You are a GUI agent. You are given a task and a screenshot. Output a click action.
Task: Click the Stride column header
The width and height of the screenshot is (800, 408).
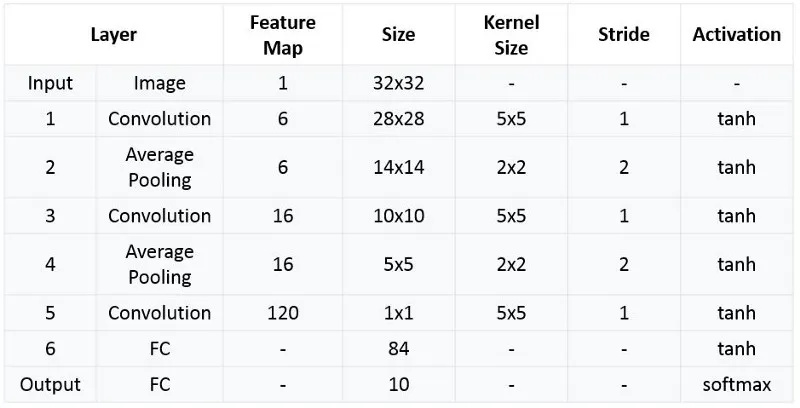(623, 35)
